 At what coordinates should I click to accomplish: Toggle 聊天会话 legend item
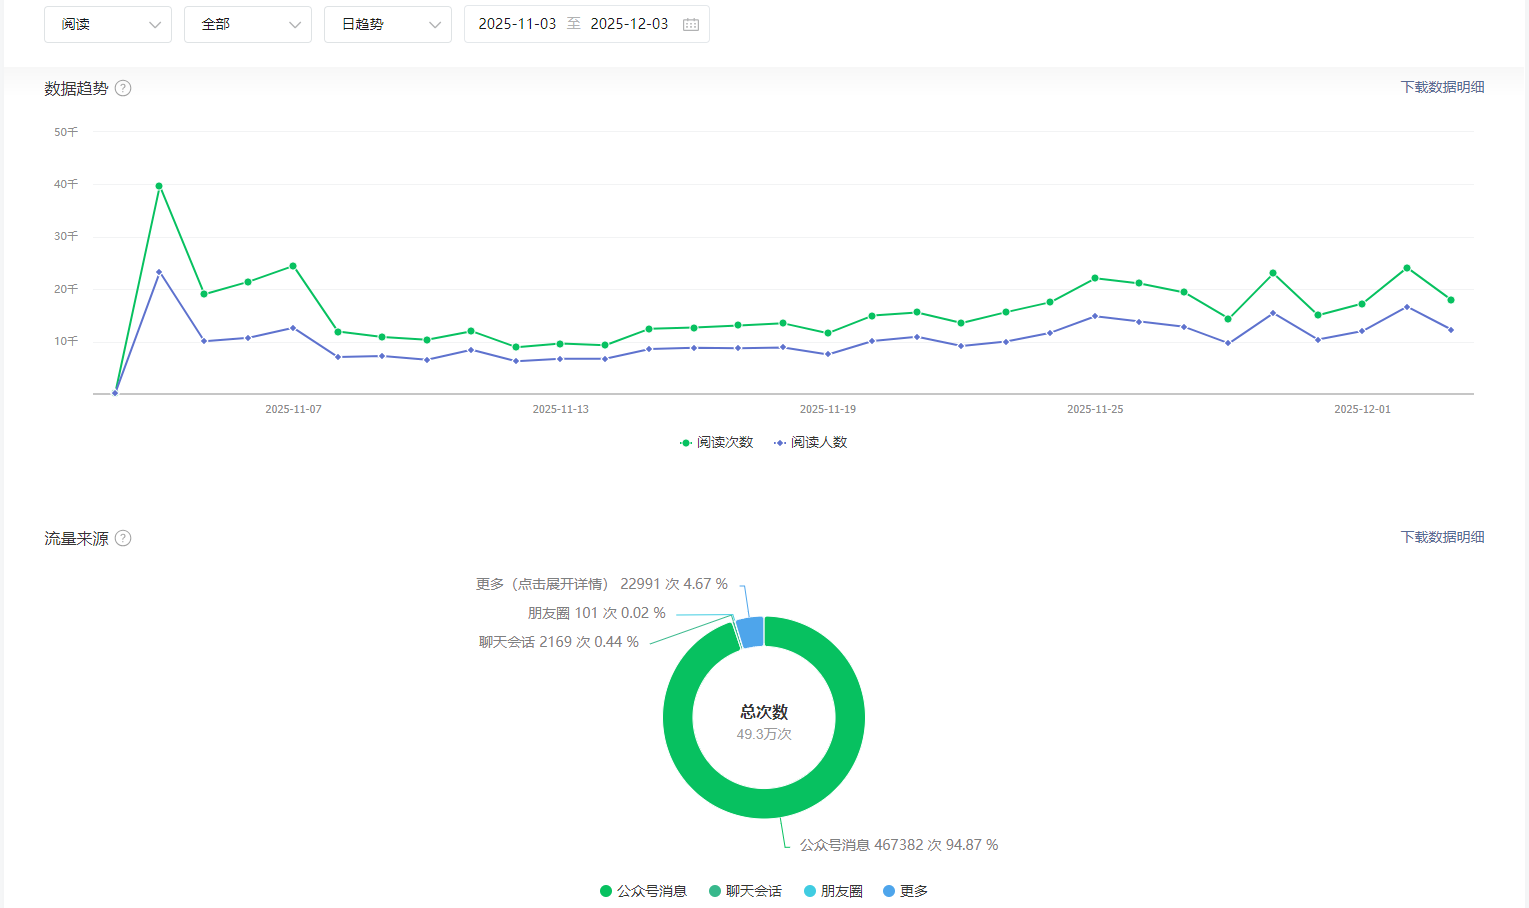[745, 891]
